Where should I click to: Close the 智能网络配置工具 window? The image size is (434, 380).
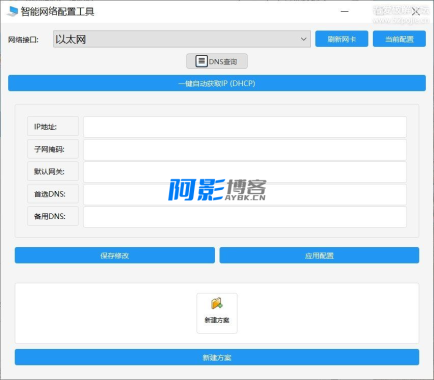point(415,12)
